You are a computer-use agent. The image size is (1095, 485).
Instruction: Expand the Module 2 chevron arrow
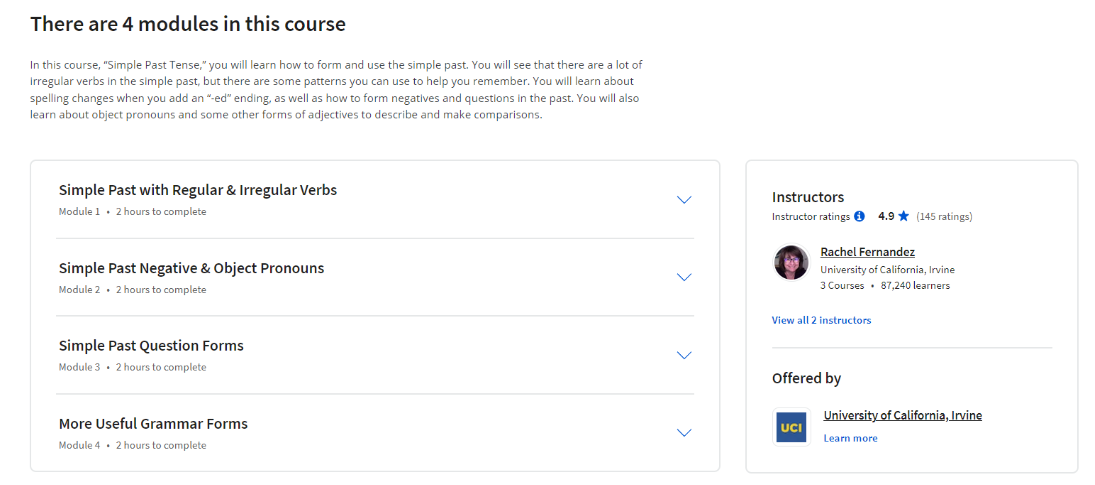[684, 277]
